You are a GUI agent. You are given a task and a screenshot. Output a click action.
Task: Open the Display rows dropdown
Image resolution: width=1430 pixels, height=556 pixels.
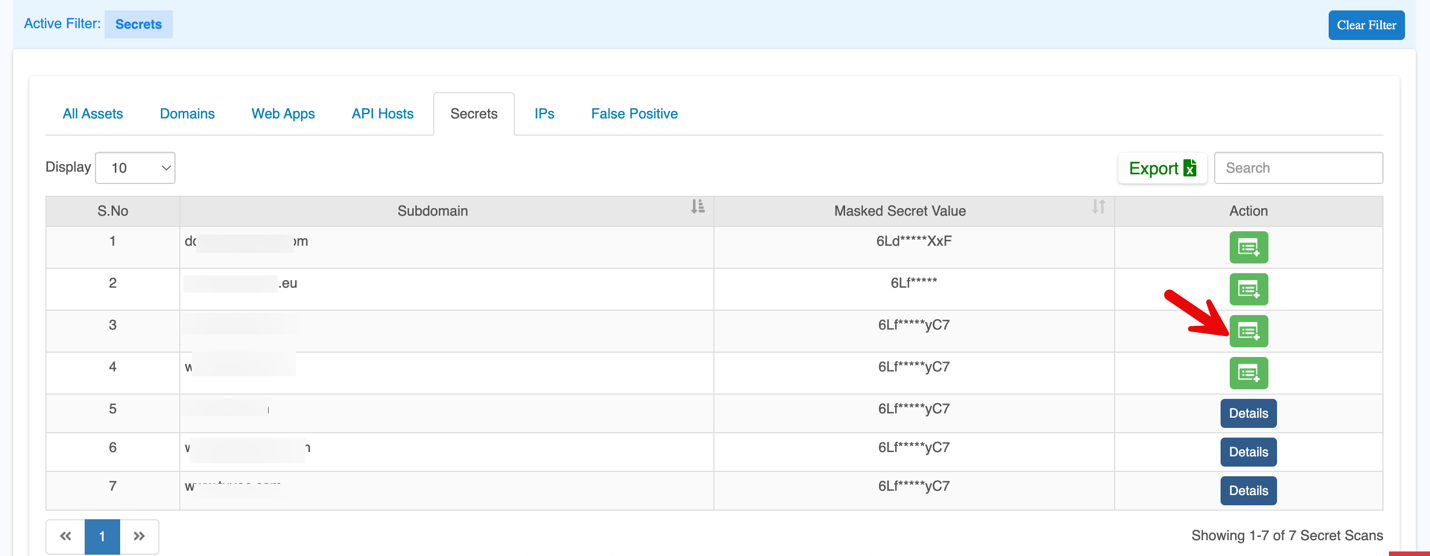coord(135,168)
